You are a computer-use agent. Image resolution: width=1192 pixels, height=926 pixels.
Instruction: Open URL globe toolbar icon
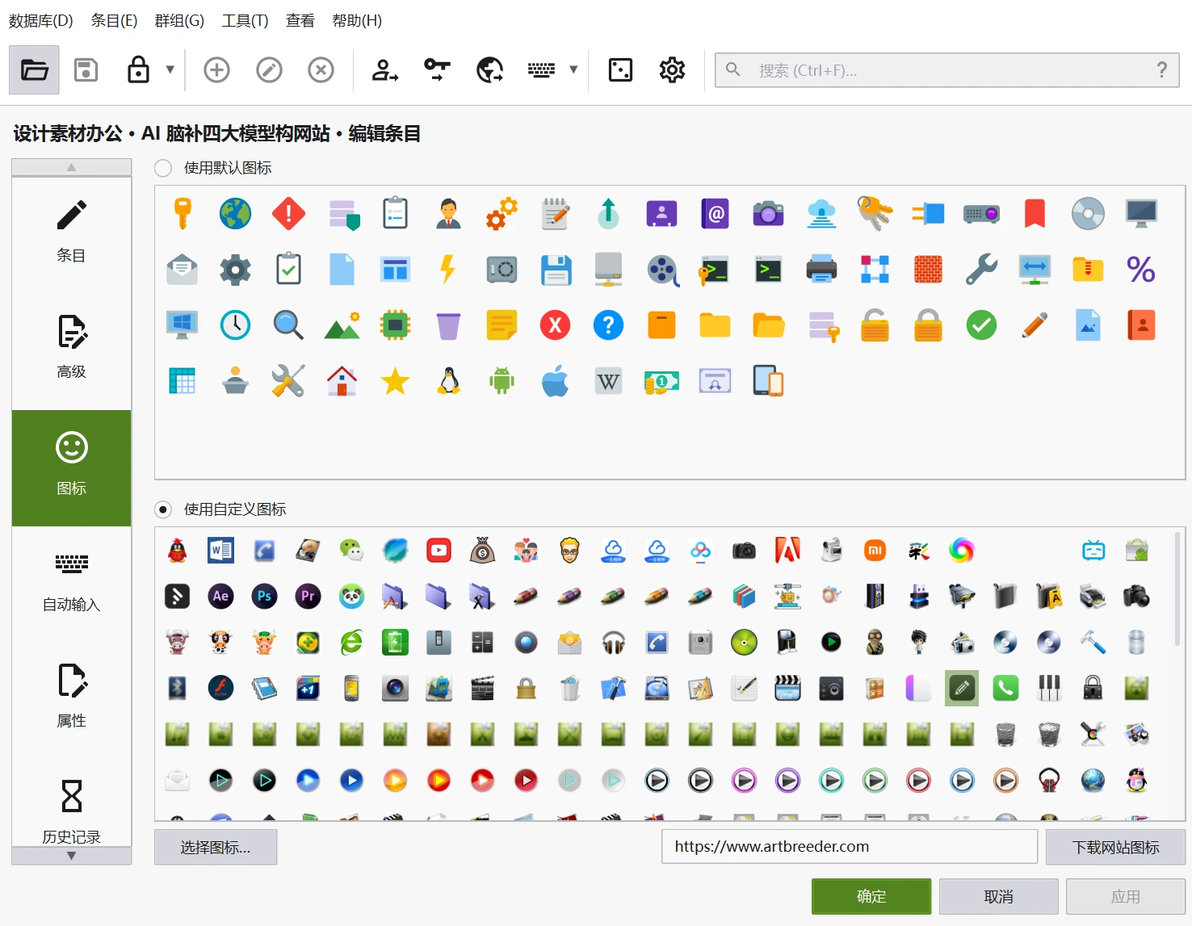click(490, 70)
